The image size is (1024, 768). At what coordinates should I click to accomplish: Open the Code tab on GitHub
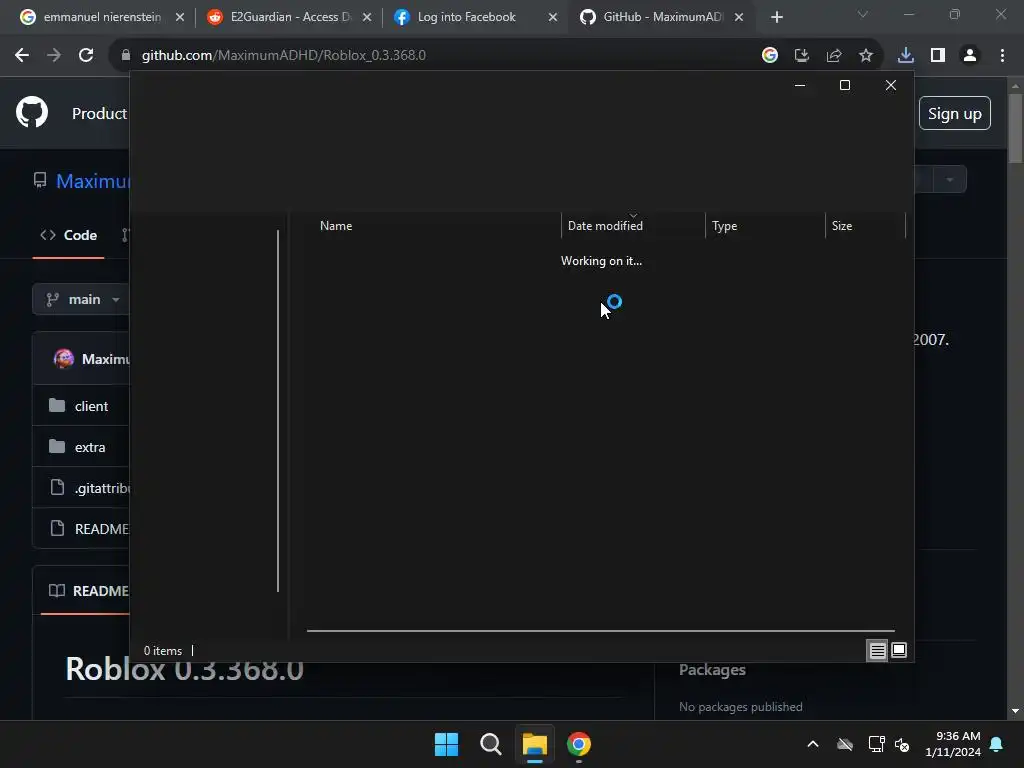[69, 235]
